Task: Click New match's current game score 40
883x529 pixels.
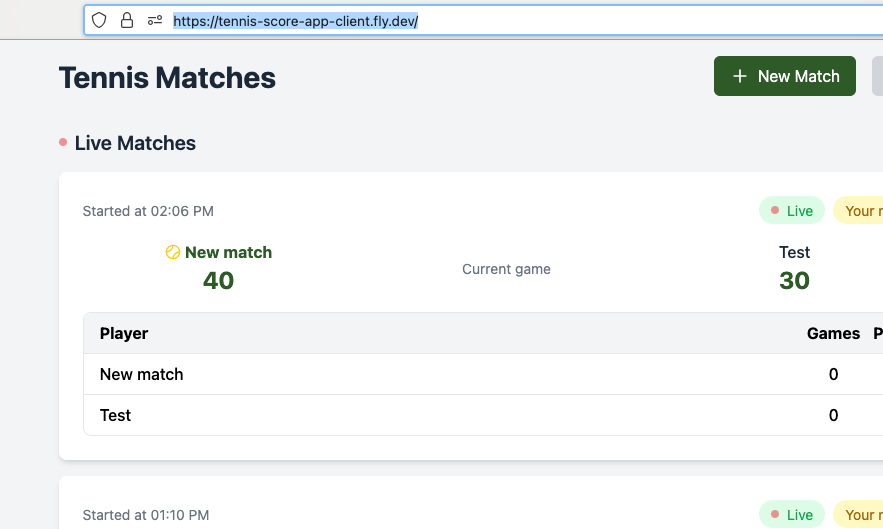Action: 218,281
